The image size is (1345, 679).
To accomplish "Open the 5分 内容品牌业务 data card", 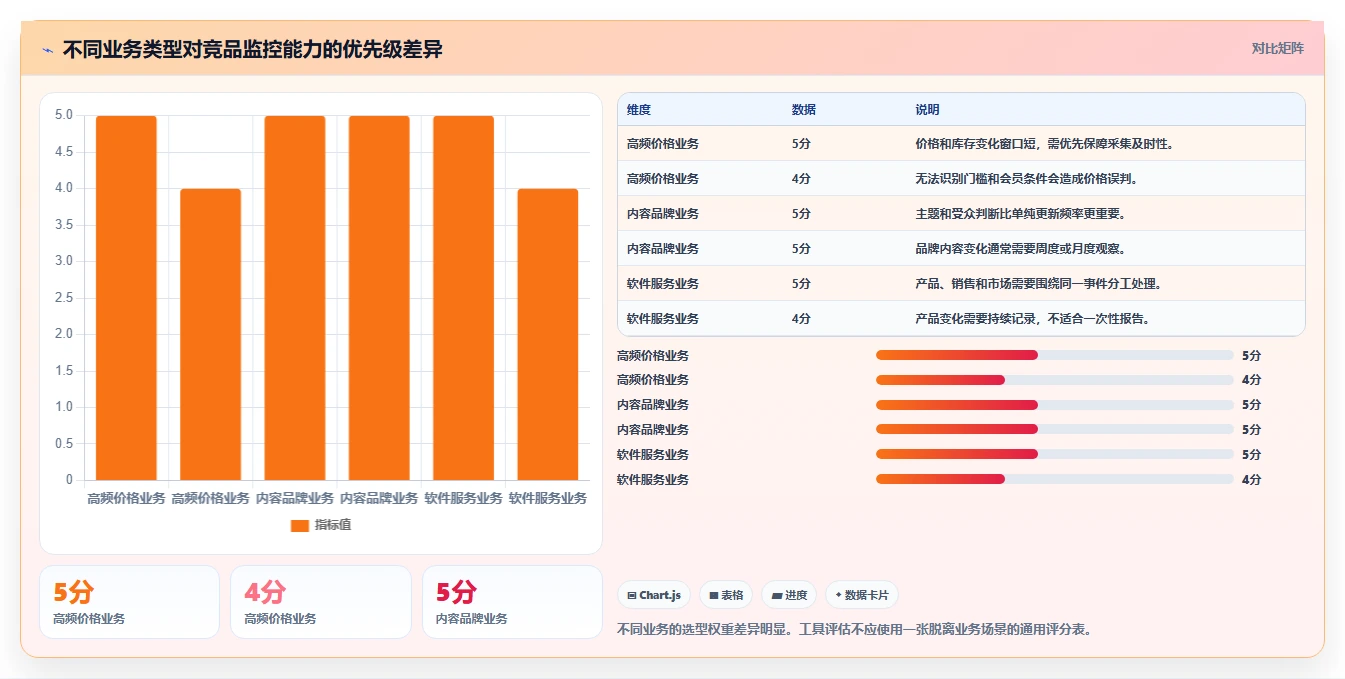I will 512,602.
